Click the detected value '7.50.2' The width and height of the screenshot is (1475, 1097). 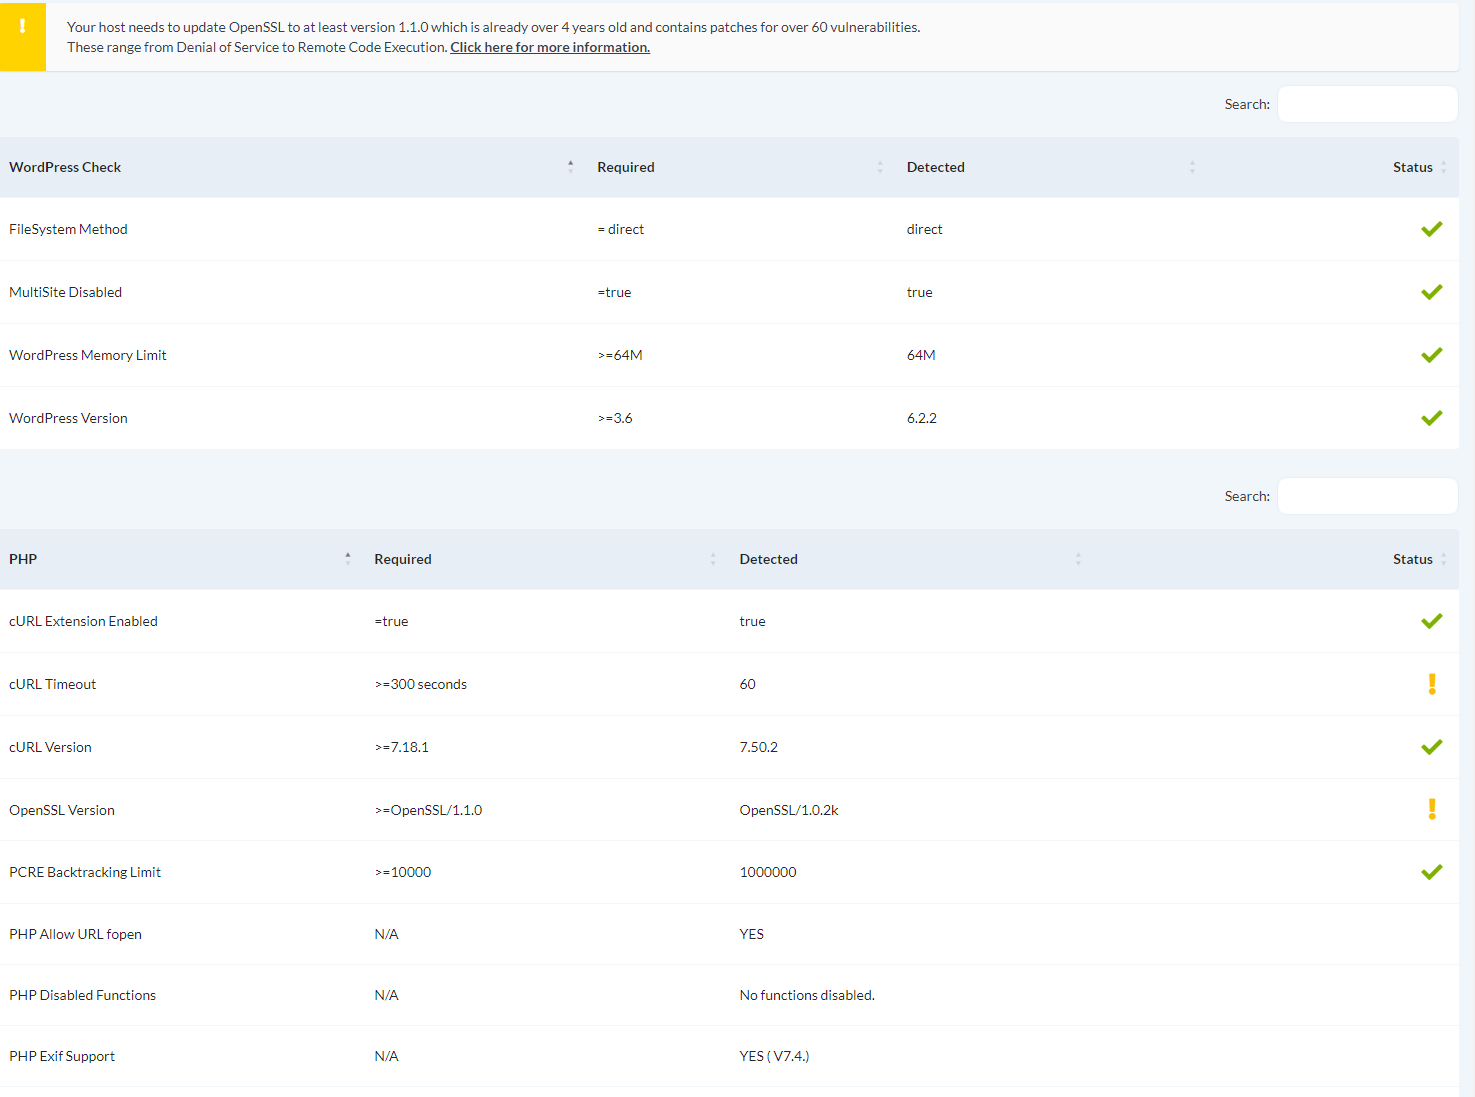point(759,747)
